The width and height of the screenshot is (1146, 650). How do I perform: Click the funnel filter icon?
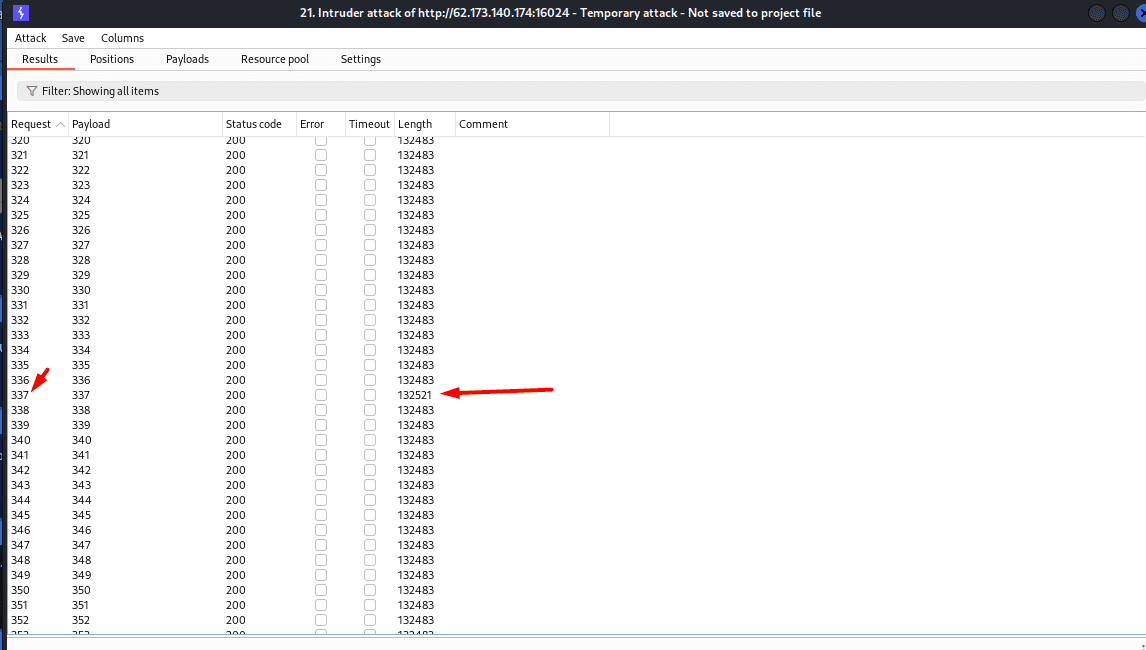pos(31,91)
